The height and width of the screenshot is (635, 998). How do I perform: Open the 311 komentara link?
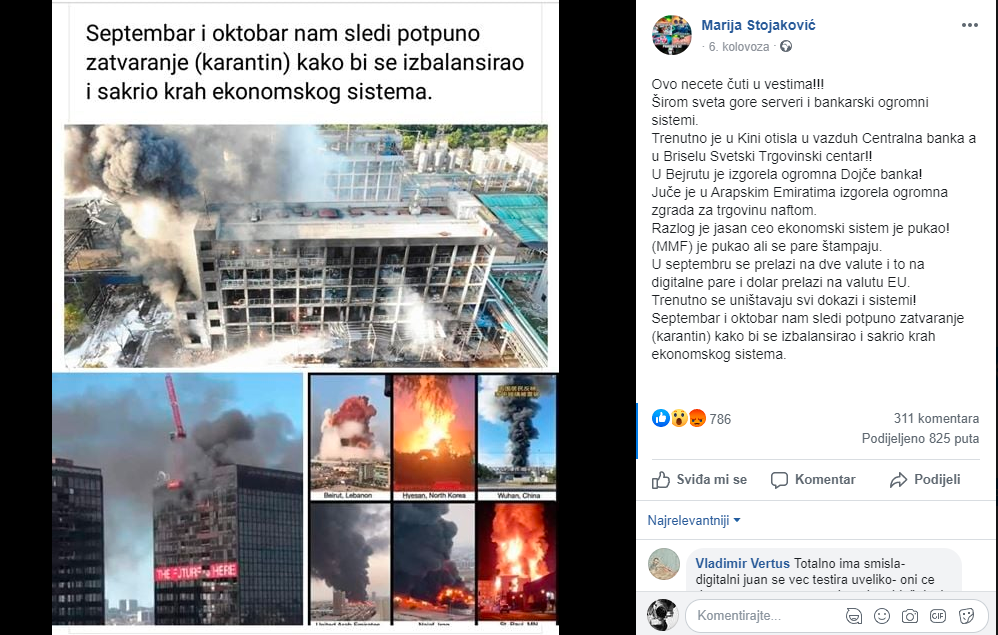[x=936, y=418]
